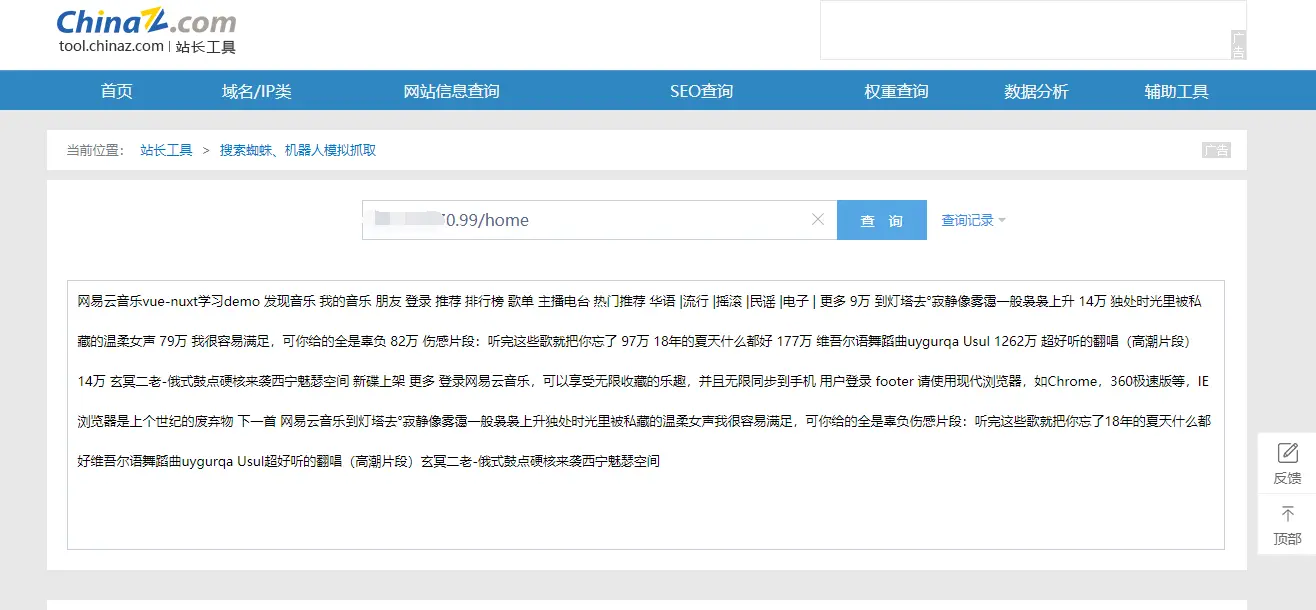Click the 广告 label in breadcrumb bar
The width and height of the screenshot is (1316, 610).
[x=1216, y=150]
